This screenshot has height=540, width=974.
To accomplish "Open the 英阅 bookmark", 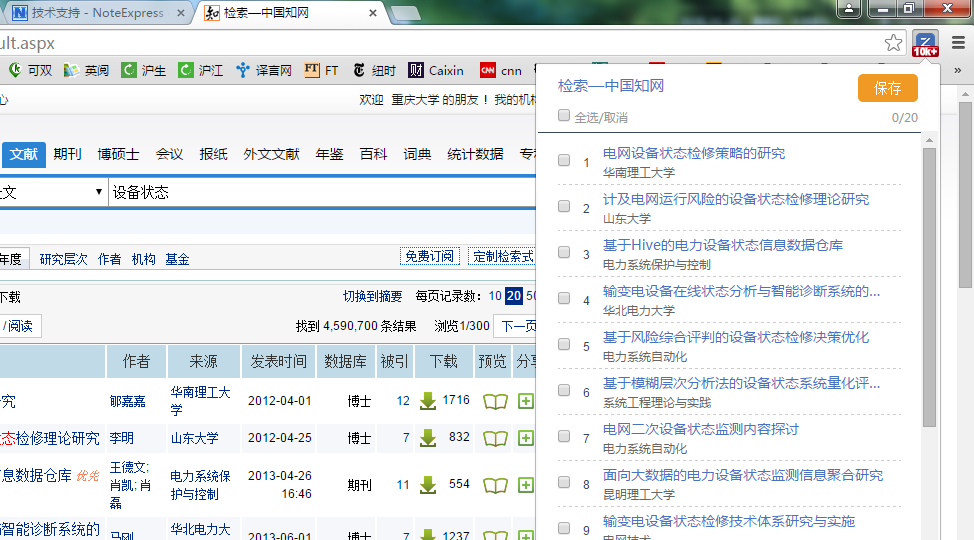I will pyautogui.click(x=86, y=70).
